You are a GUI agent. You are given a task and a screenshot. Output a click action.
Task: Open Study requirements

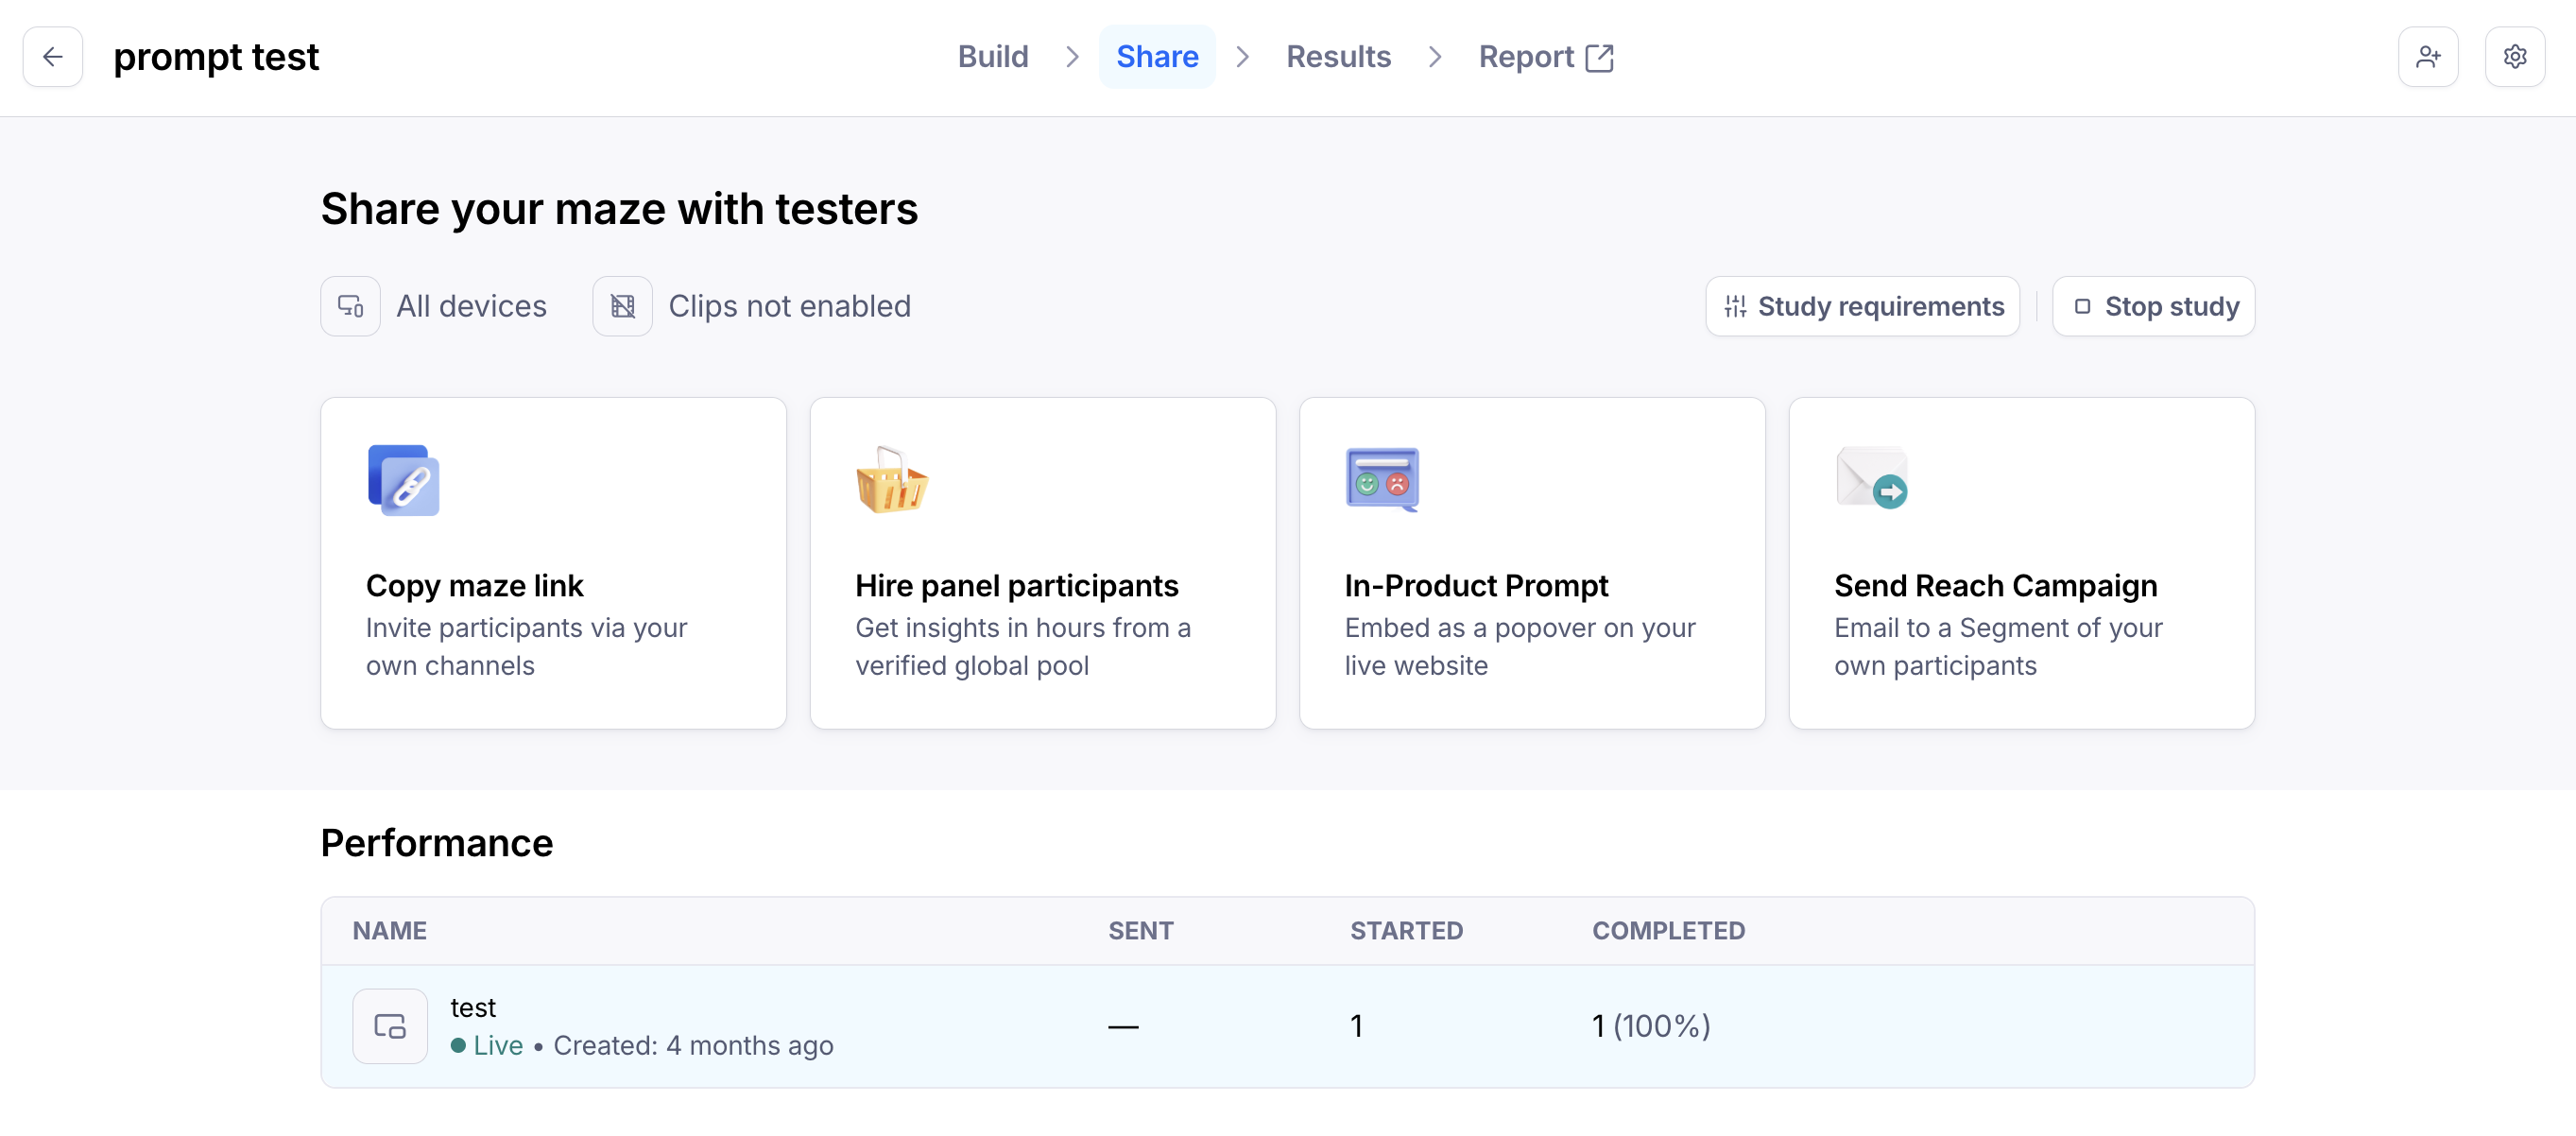tap(1862, 306)
